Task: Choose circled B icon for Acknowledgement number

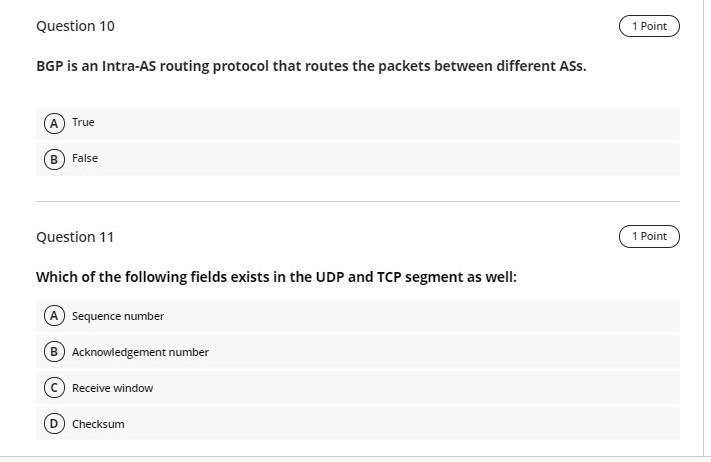Action: (x=54, y=352)
